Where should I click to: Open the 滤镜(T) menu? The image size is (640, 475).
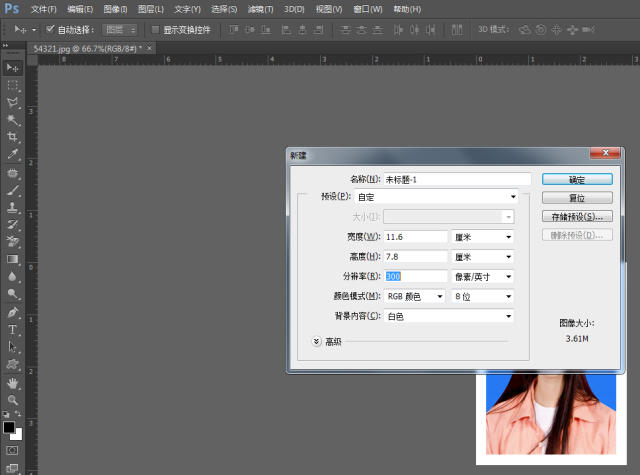coord(261,8)
